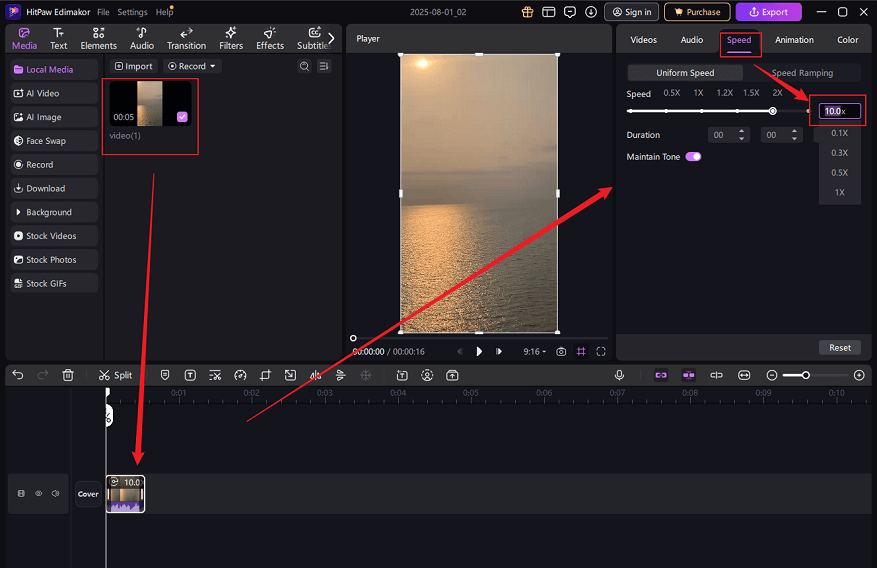877x568 pixels.
Task: Switch to the Audio library tab
Action: tap(142, 39)
